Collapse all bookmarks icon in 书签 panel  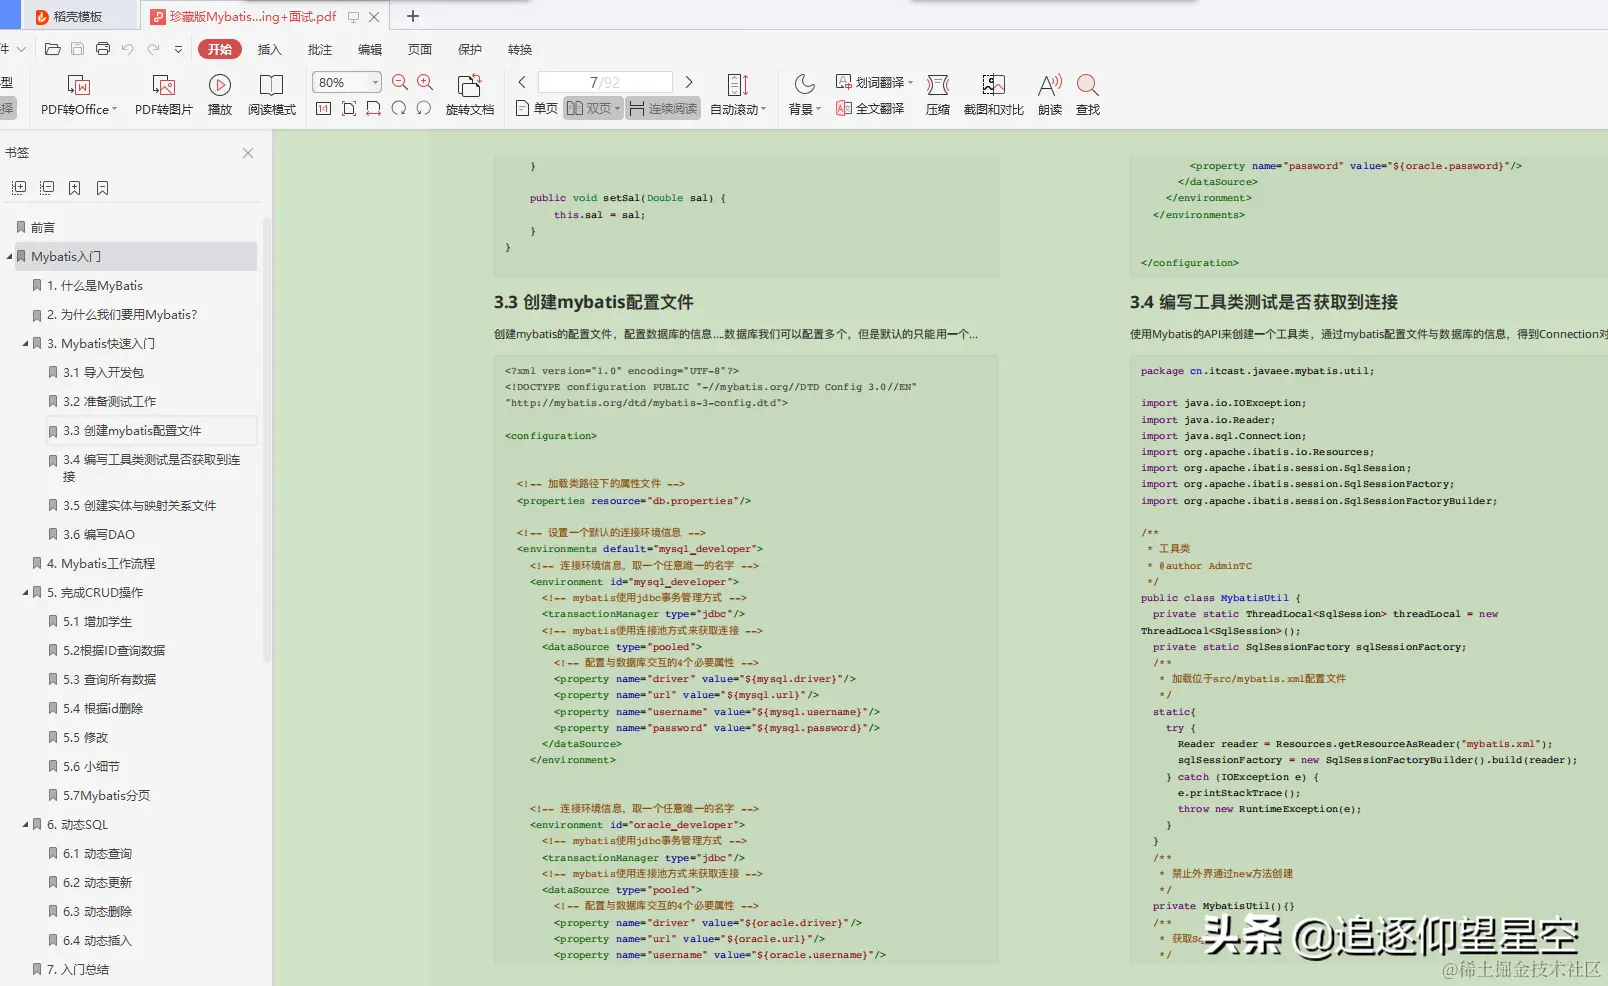[47, 188]
